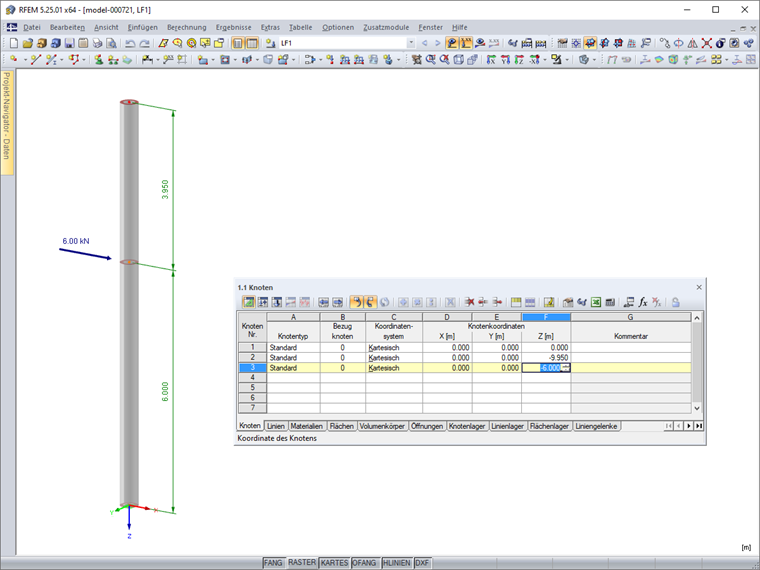Image resolution: width=760 pixels, height=570 pixels.
Task: Switch to the Materialien tab
Action: [306, 426]
